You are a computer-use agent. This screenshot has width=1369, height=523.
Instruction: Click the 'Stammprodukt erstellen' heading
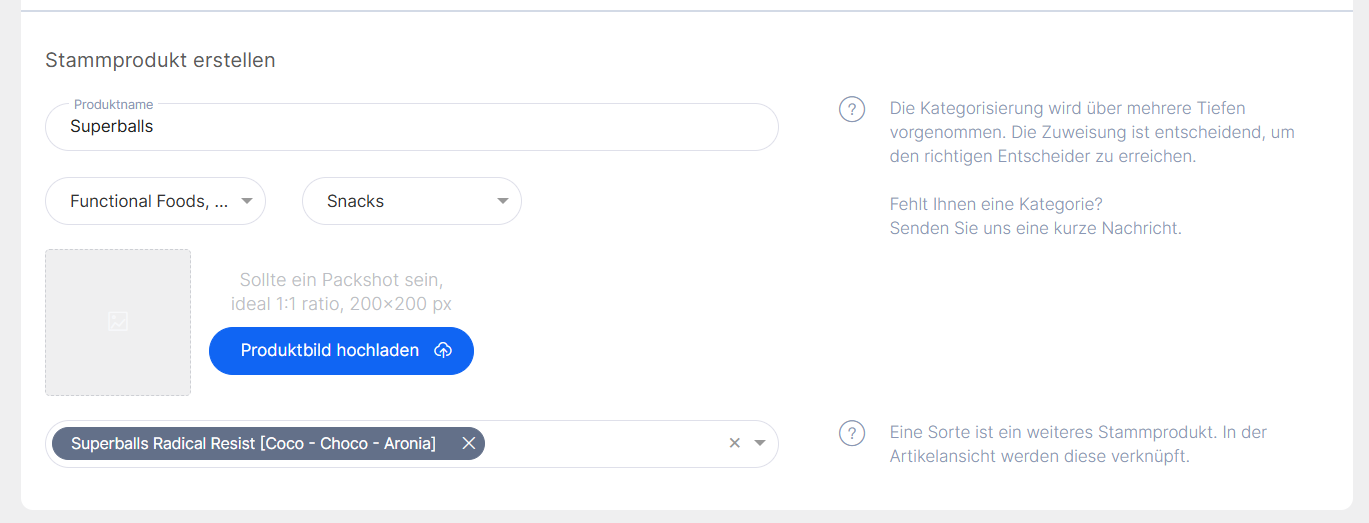[160, 60]
